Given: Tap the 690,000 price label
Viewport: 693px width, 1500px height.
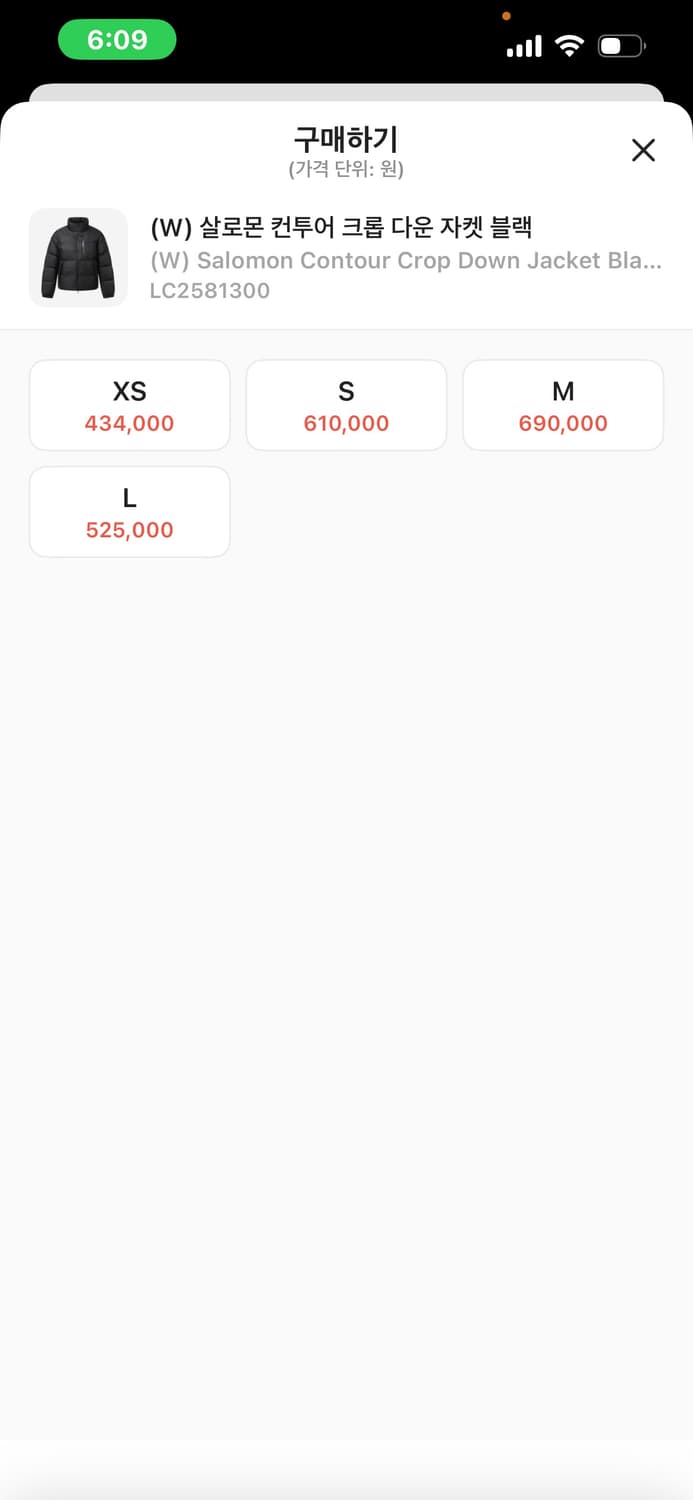Looking at the screenshot, I should (x=563, y=423).
